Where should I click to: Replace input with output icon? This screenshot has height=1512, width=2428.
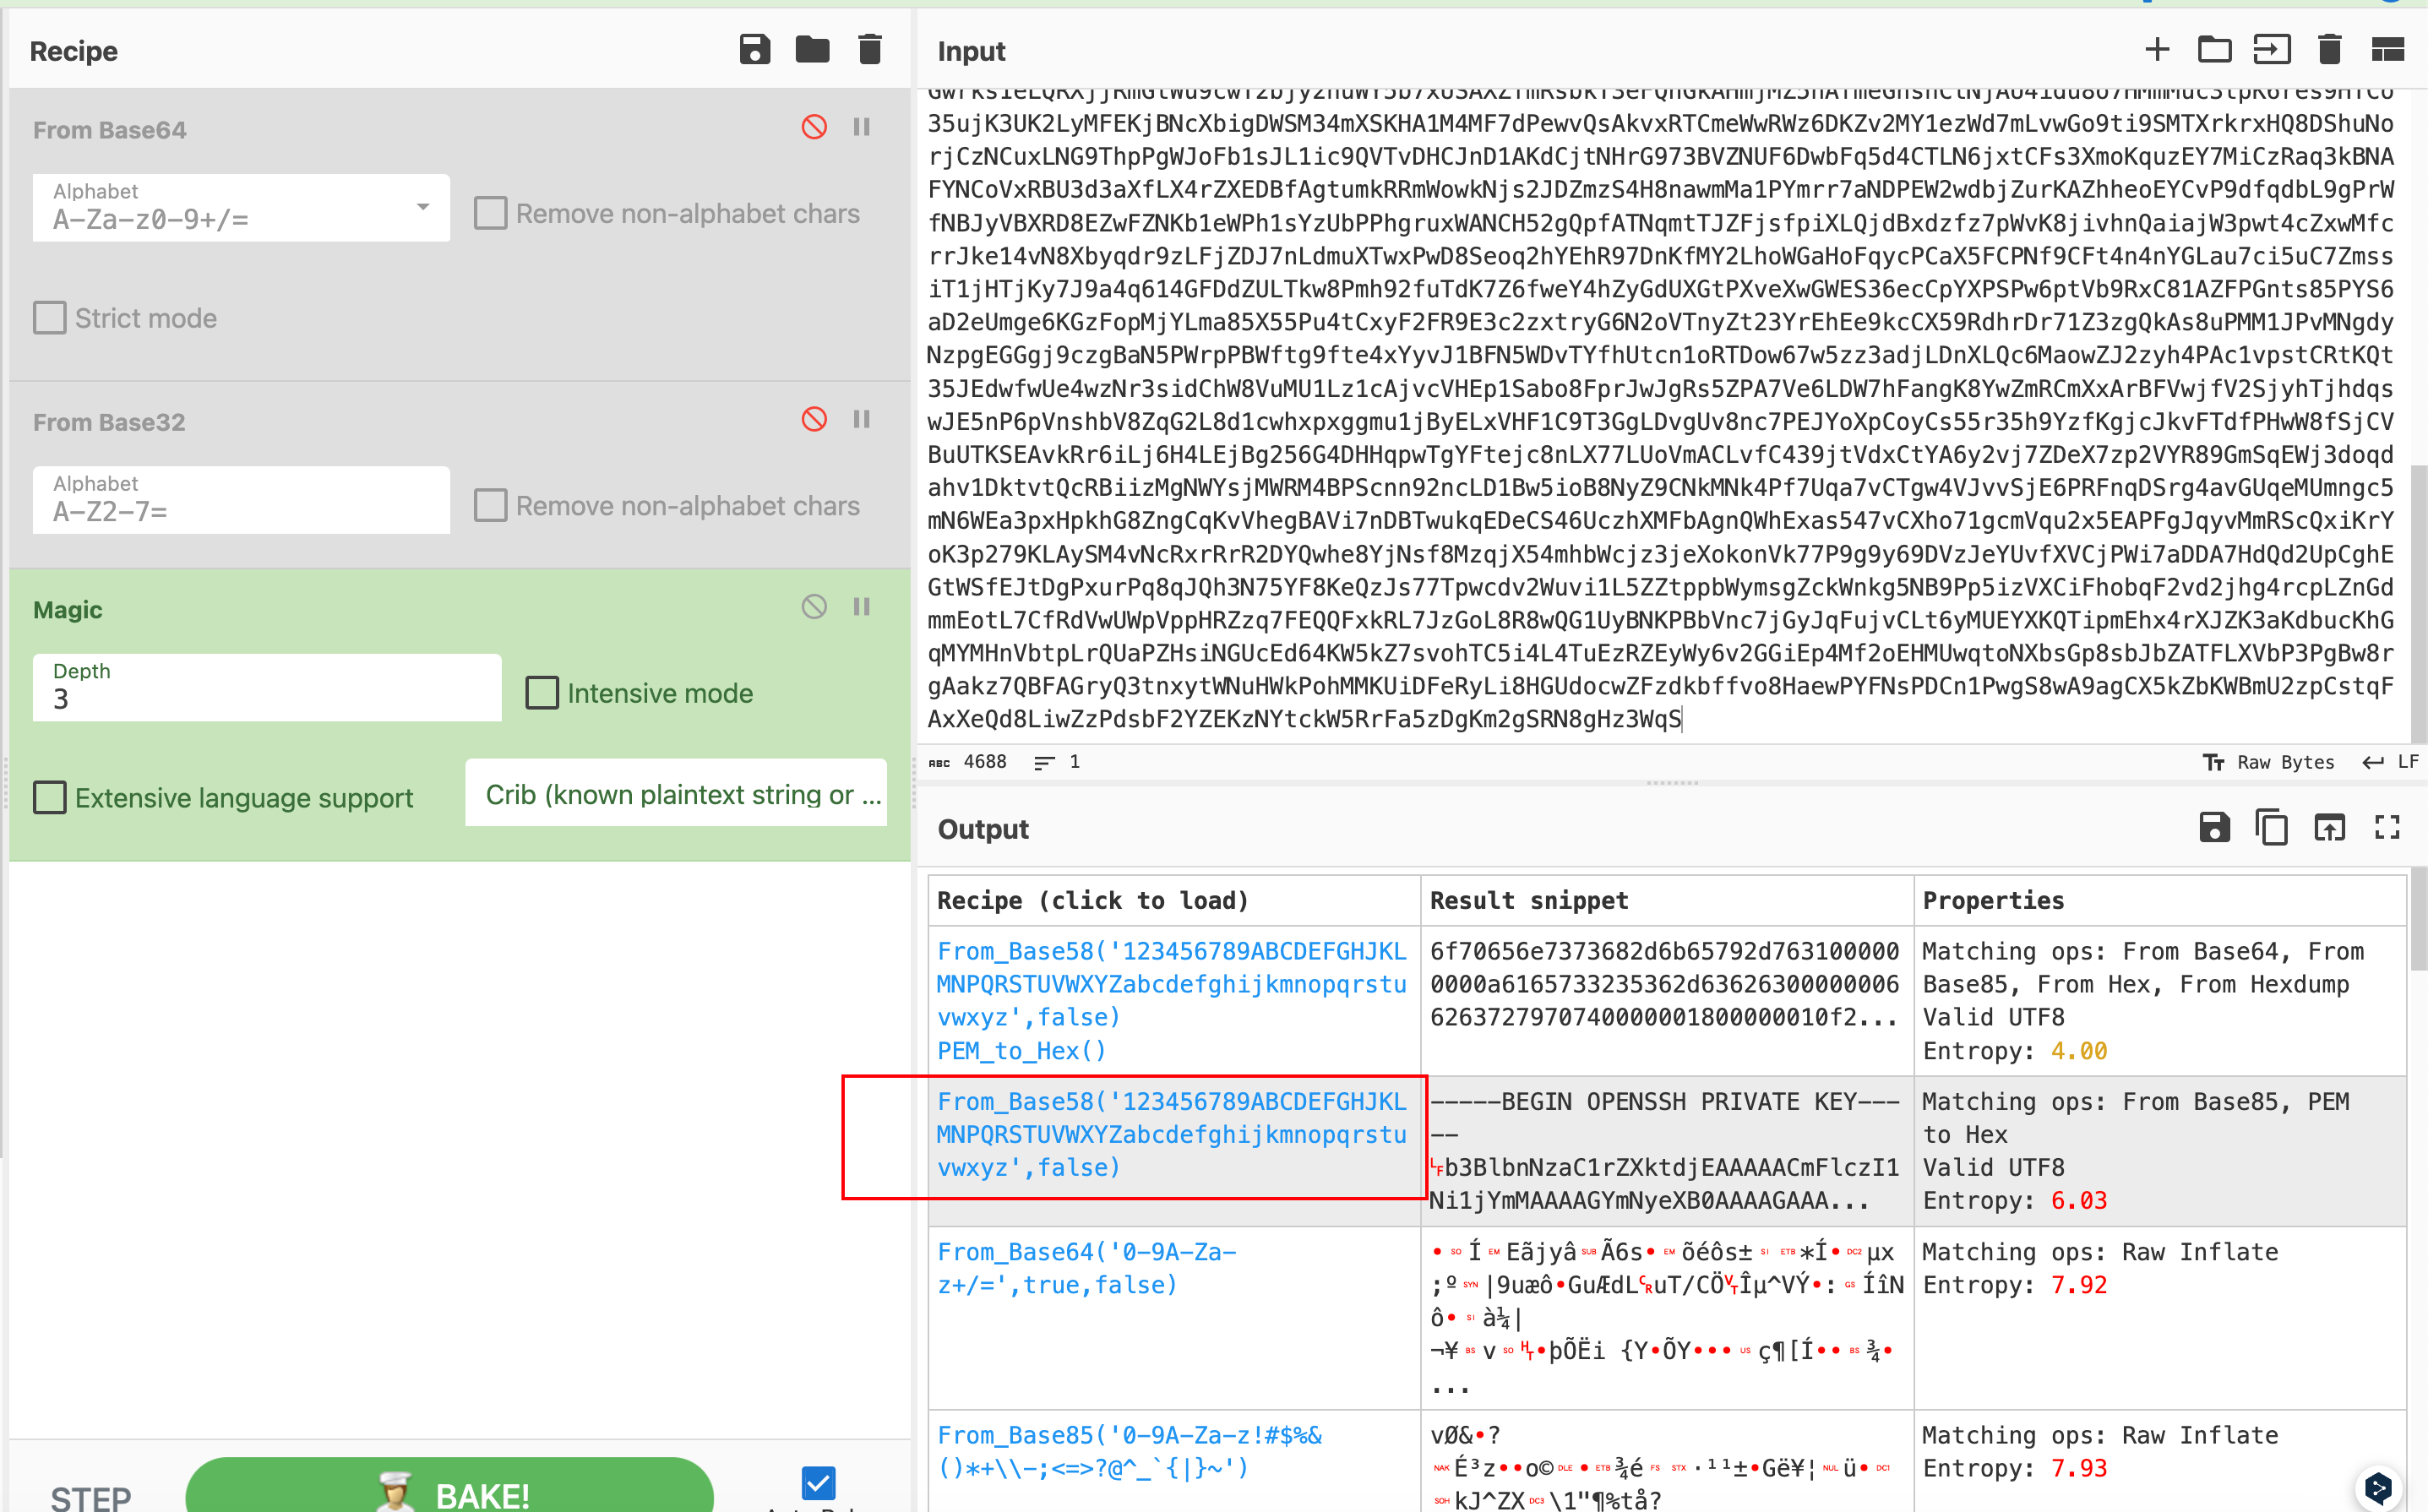pyautogui.click(x=2329, y=828)
